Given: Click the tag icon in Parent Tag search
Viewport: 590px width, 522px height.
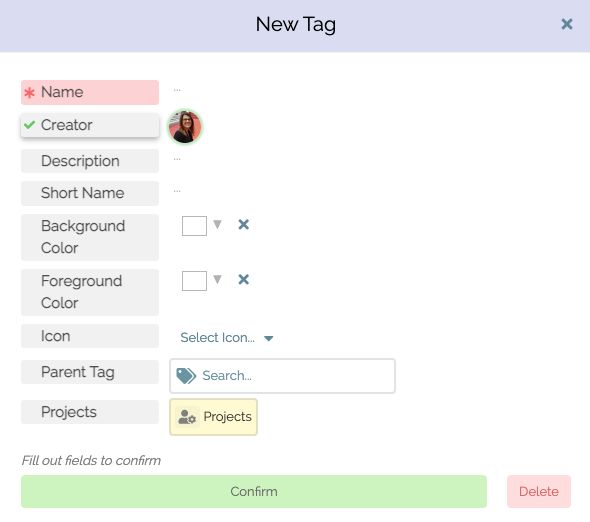Looking at the screenshot, I should pos(186,376).
